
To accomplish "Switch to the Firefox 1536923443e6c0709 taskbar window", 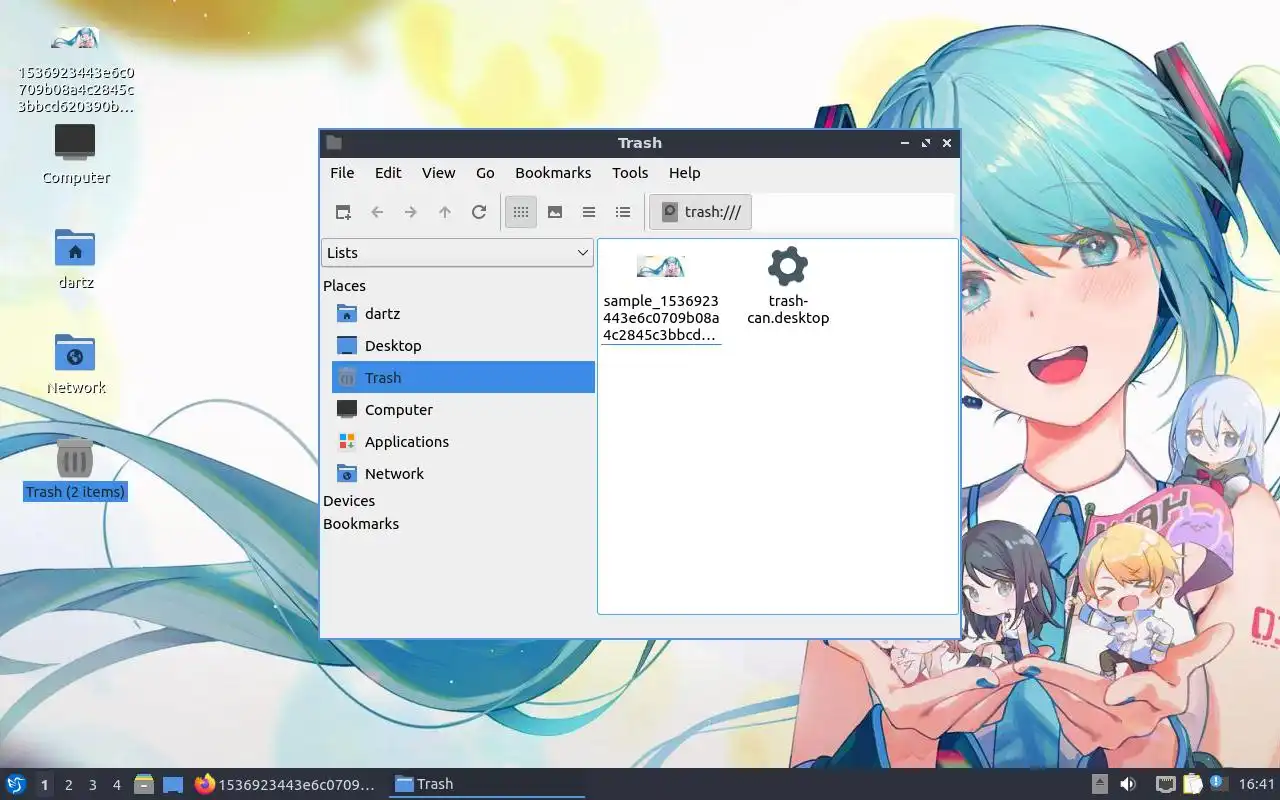I will tap(285, 784).
